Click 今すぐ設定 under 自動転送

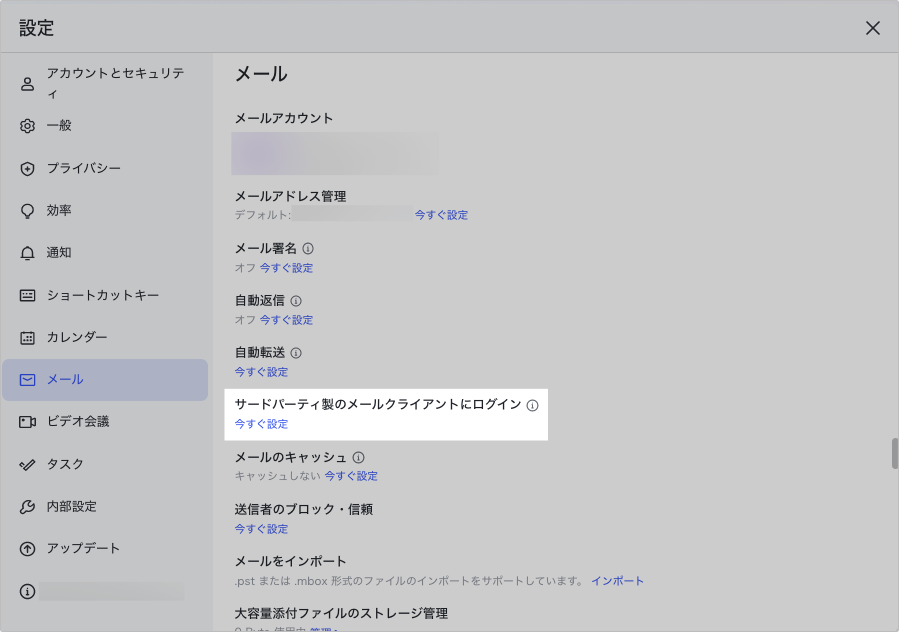pos(261,372)
